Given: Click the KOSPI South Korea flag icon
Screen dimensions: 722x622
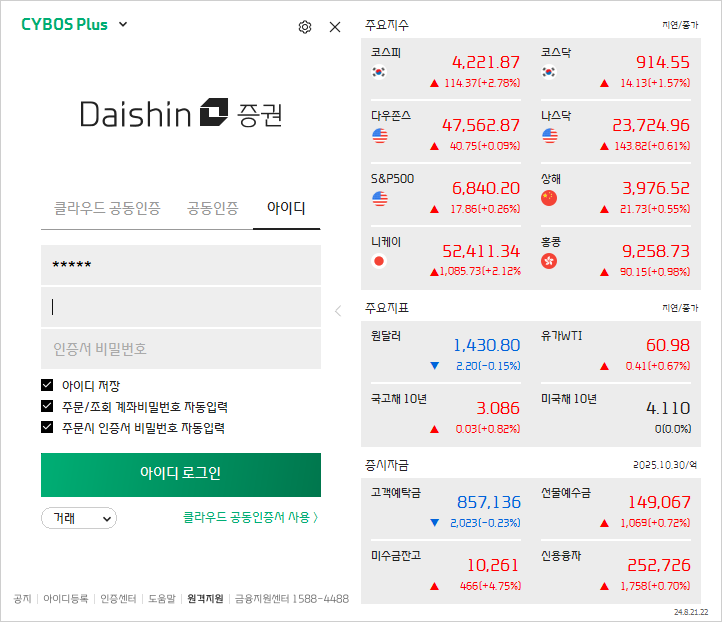Looking at the screenshot, I should coord(379,72).
